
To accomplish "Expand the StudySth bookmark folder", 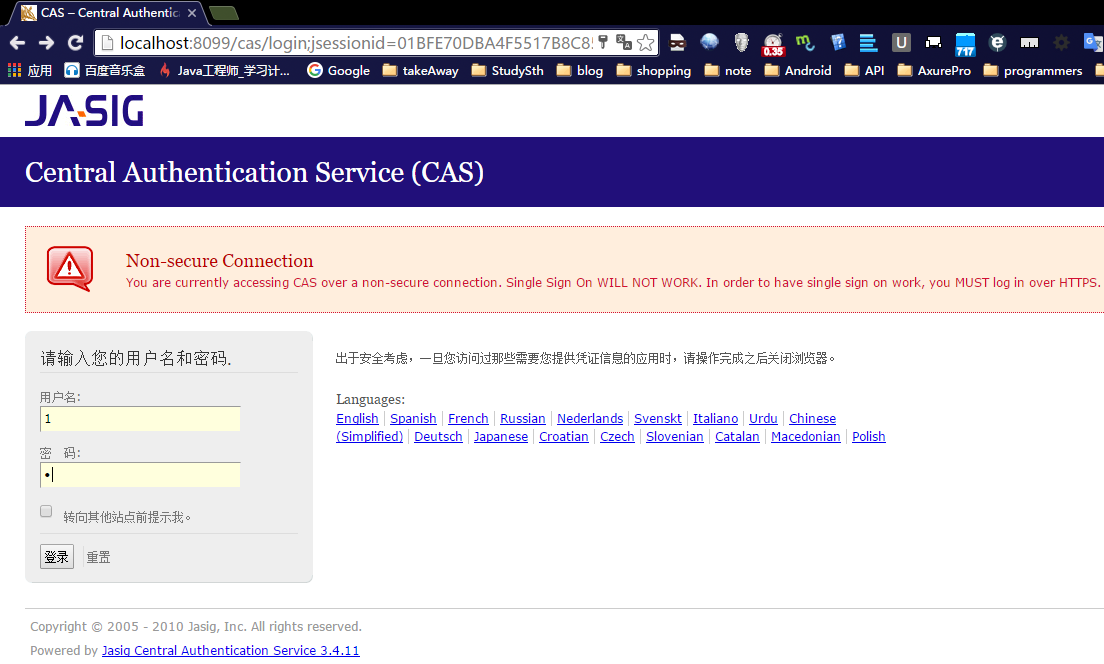I will click(508, 70).
